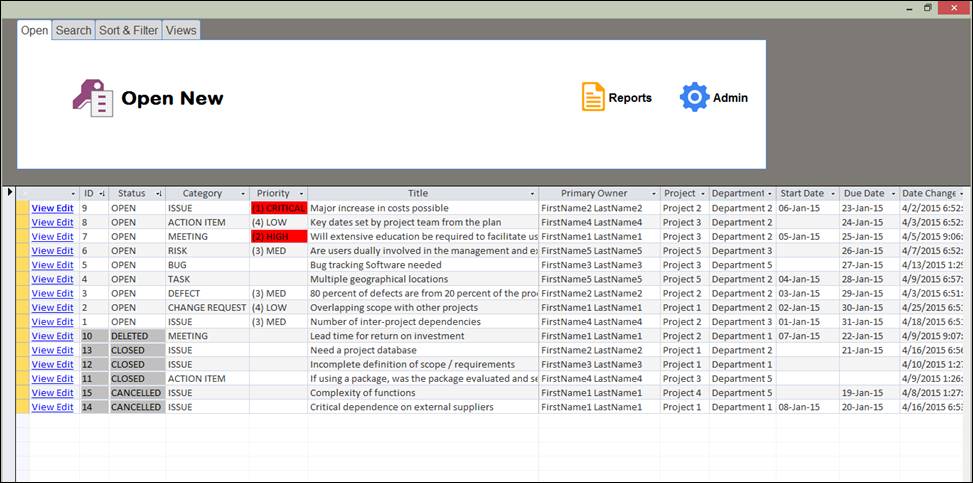The width and height of the screenshot is (973, 483).
Task: Select "Number of inter-project dependencies" cell
Action: click(x=423, y=322)
